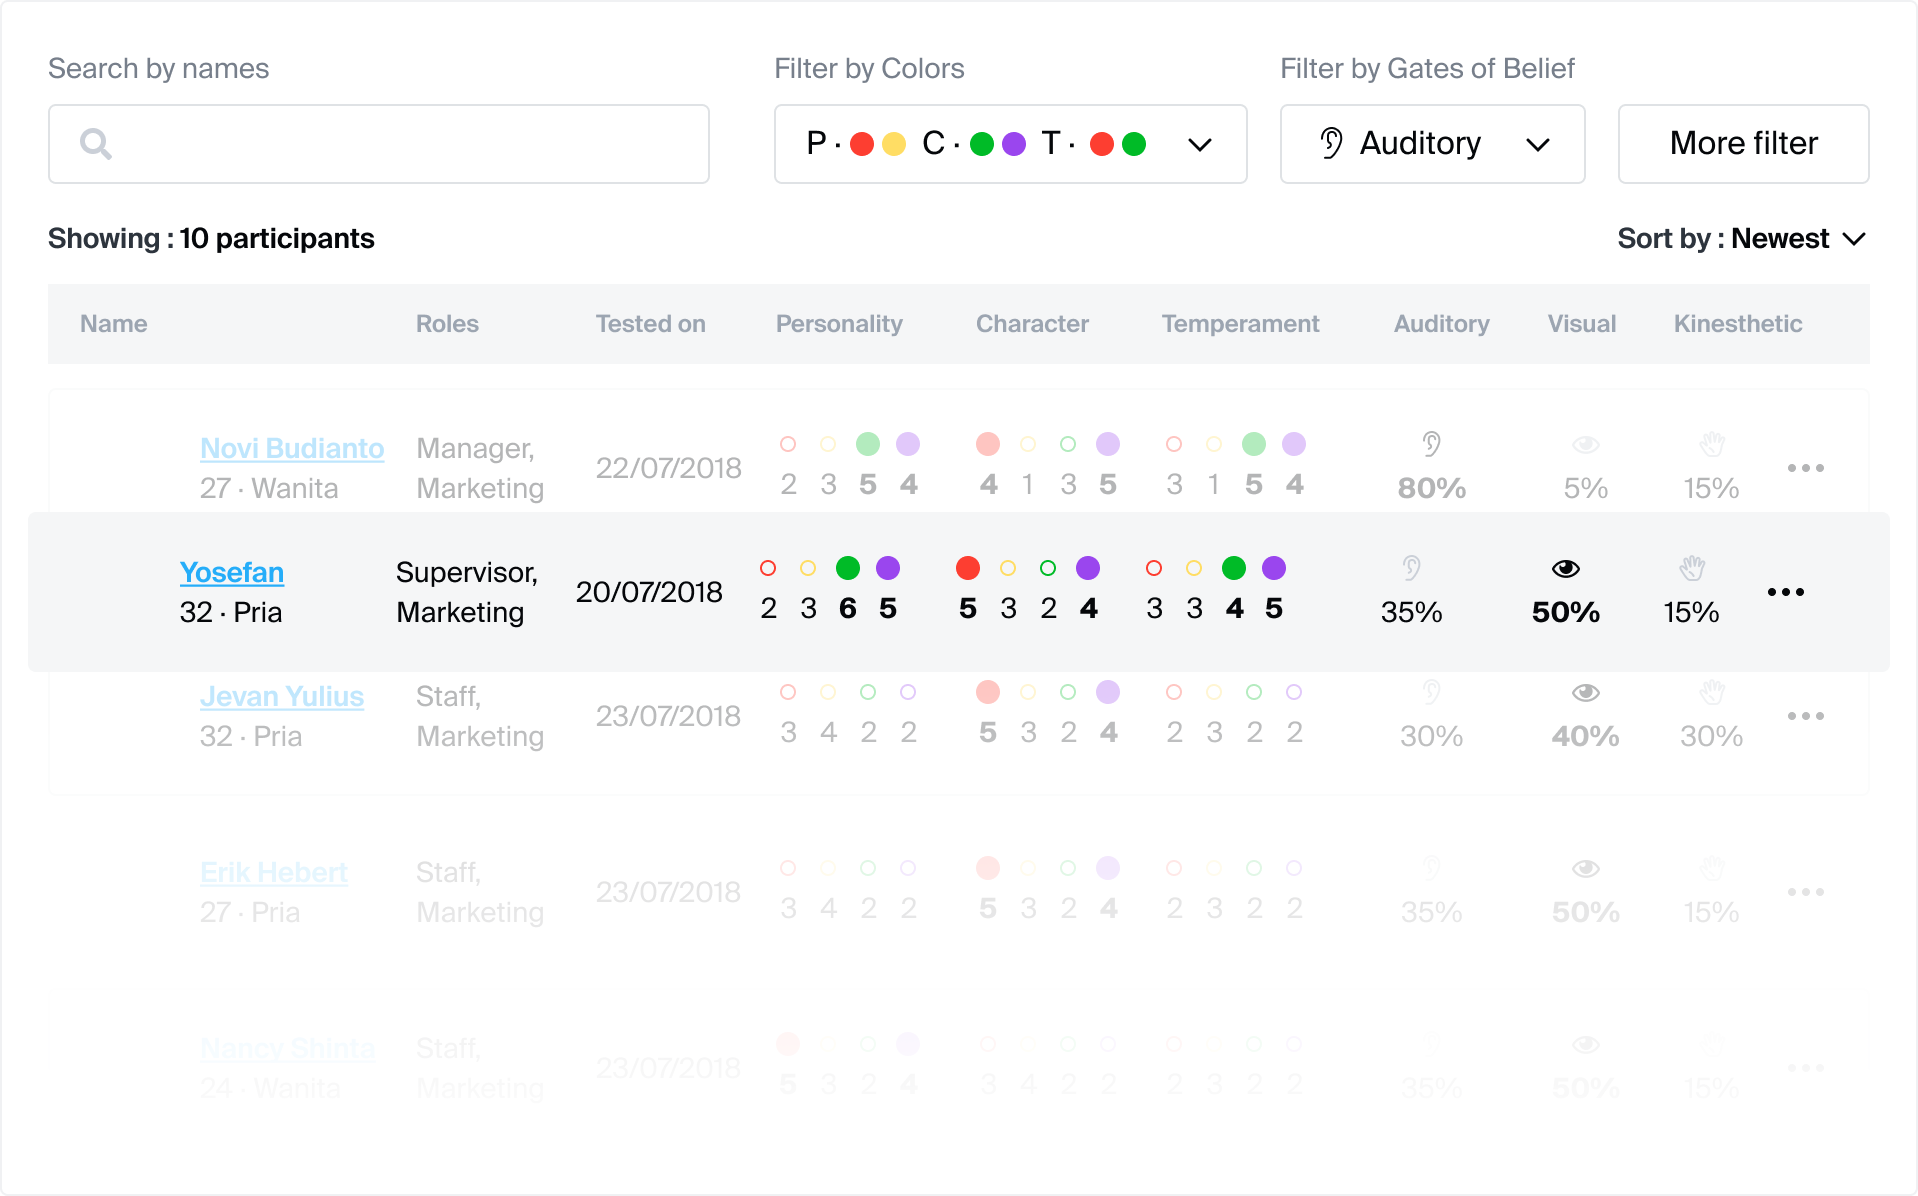This screenshot has height=1196, width=1918.
Task: Open Yosefan's three-dot more options
Action: [x=1785, y=592]
